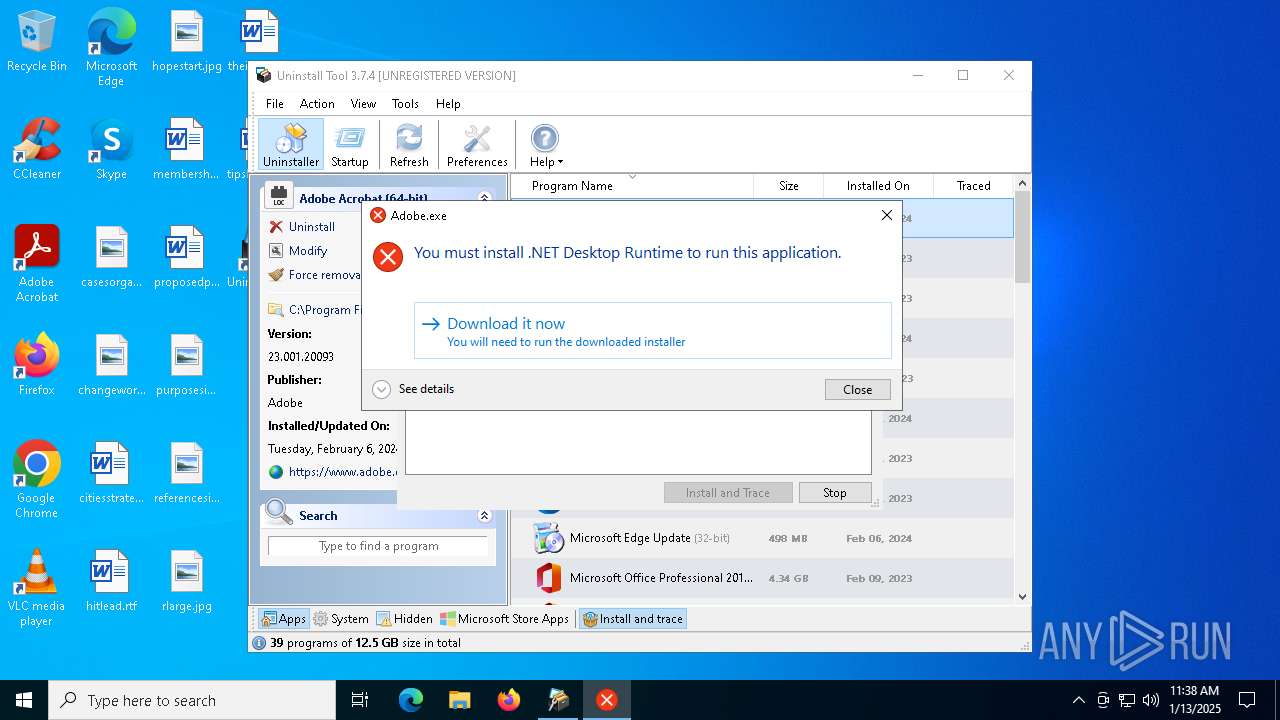The image size is (1280, 720).
Task: Sort by Program Name column
Action: pos(632,186)
